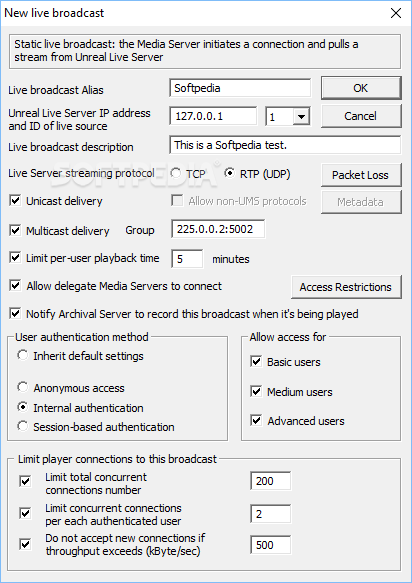This screenshot has height=583, width=412.
Task: Edit the Live broadcast description field
Action: coord(285,145)
